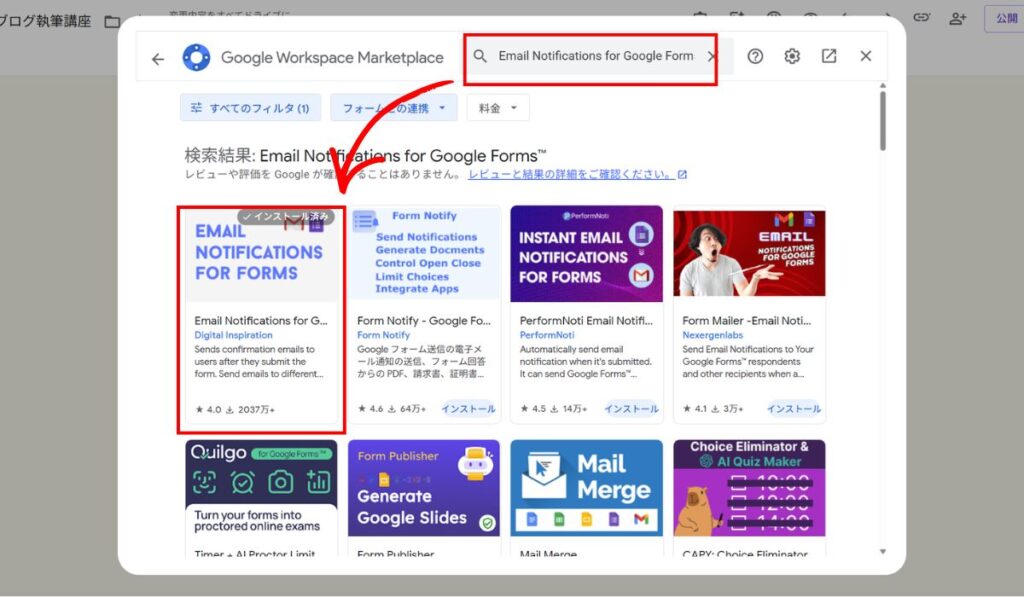Click the copy link icon in top bar
This screenshot has height=597, width=1024.
coord(921,18)
